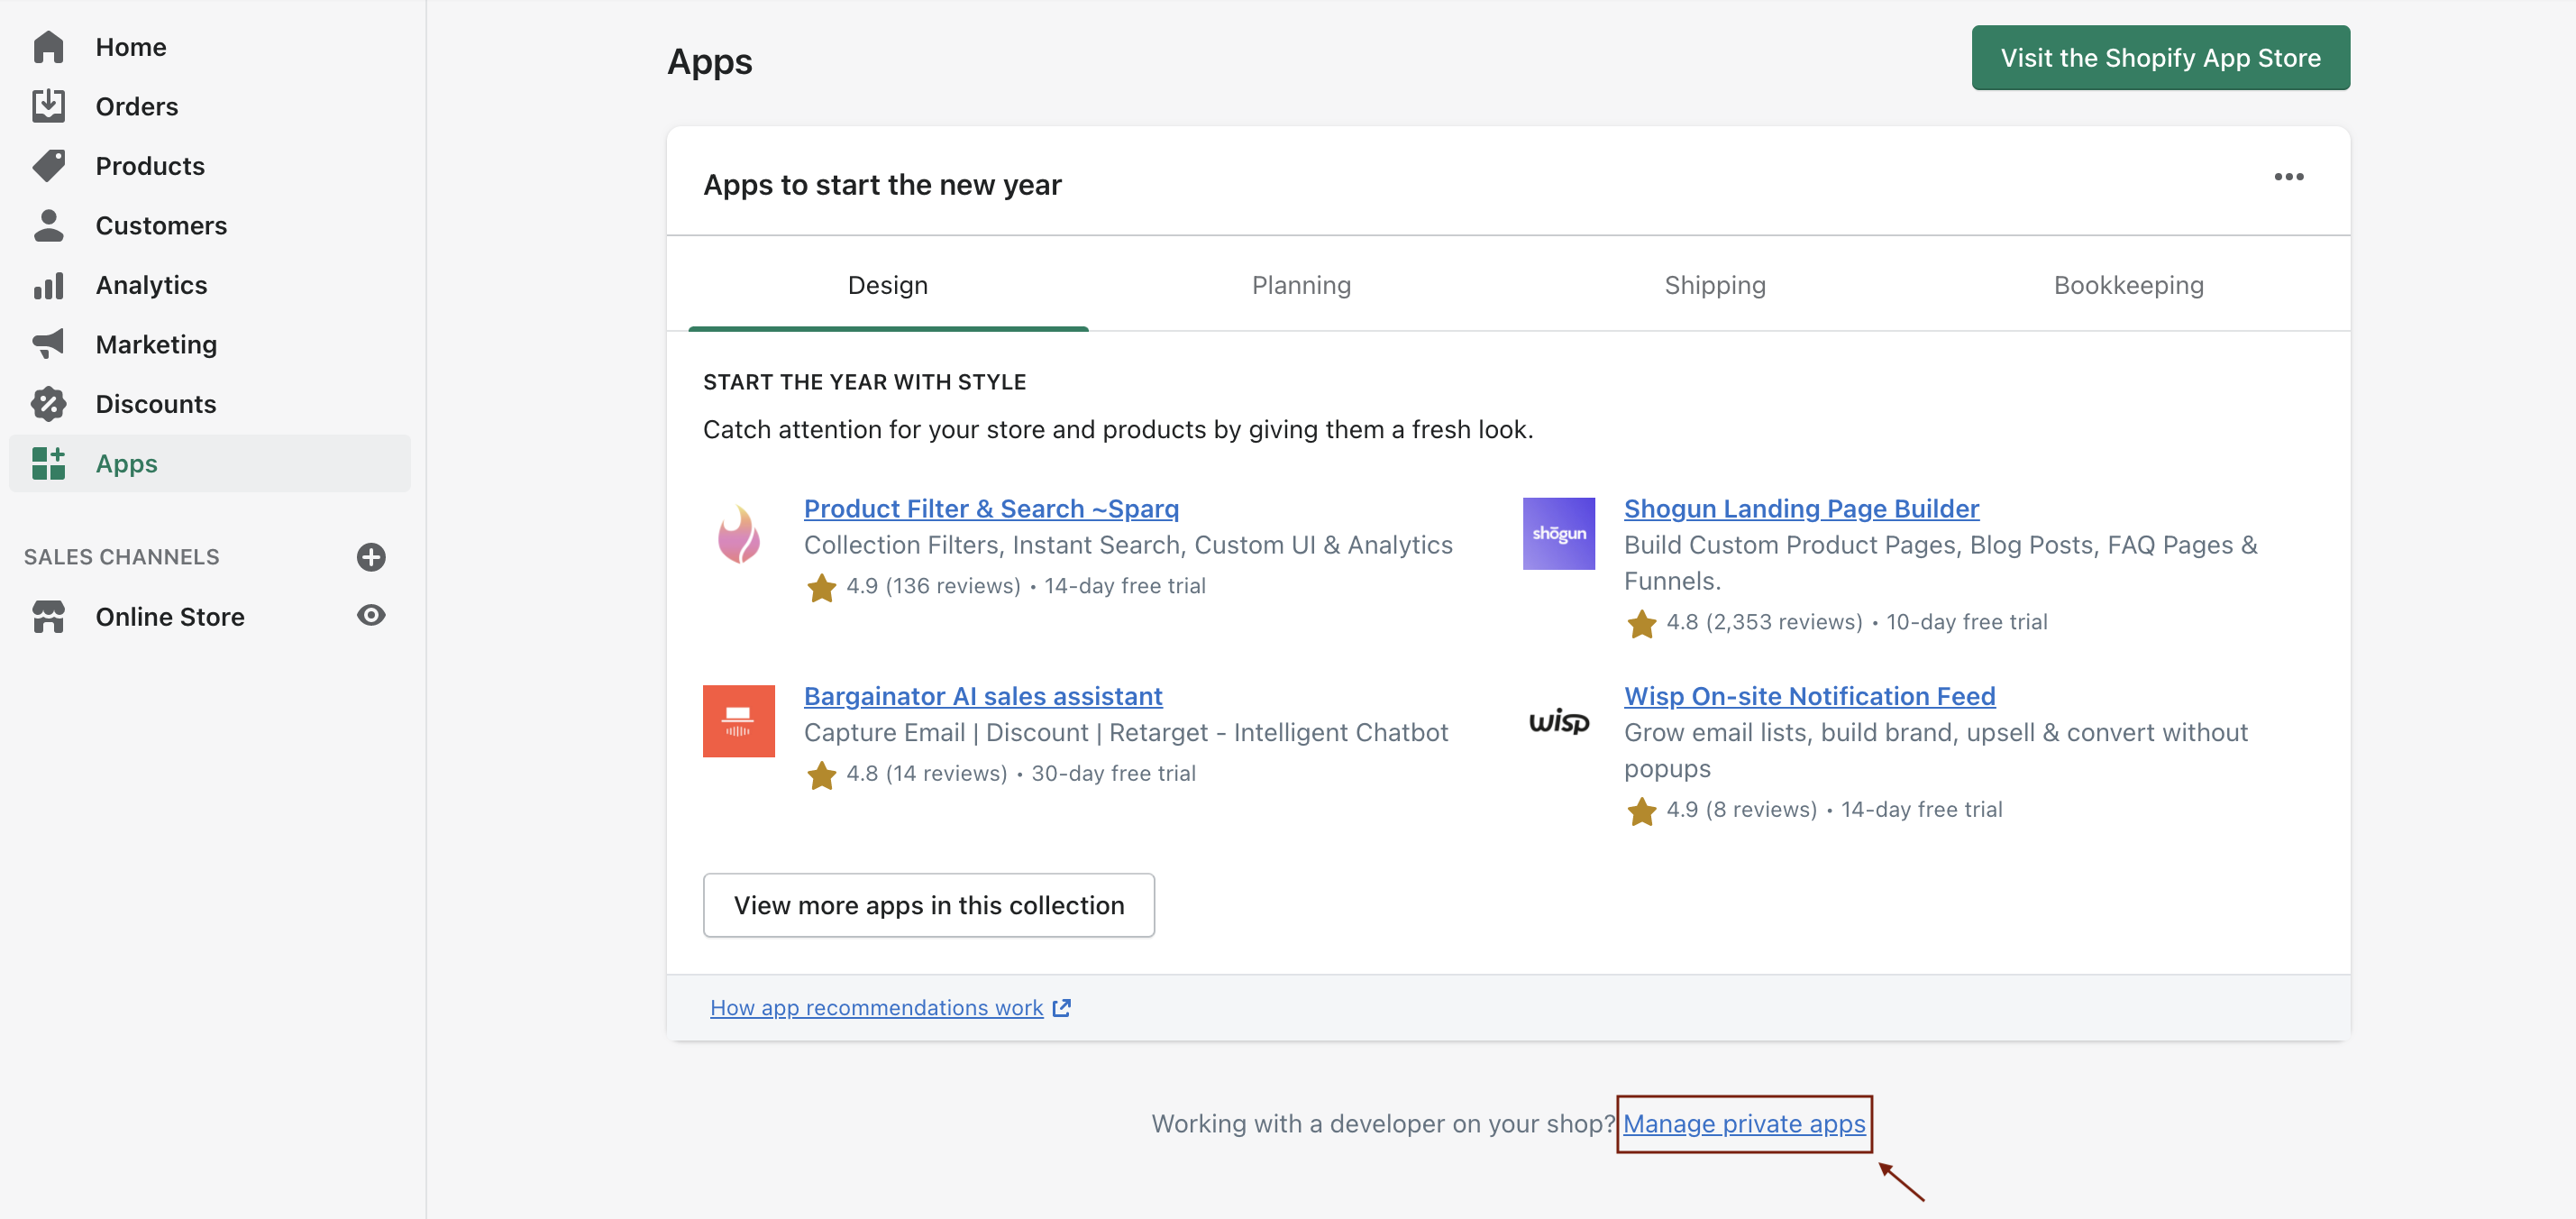This screenshot has width=2576, height=1219.
Task: Click the Marketing megaphone icon
Action: (48, 344)
